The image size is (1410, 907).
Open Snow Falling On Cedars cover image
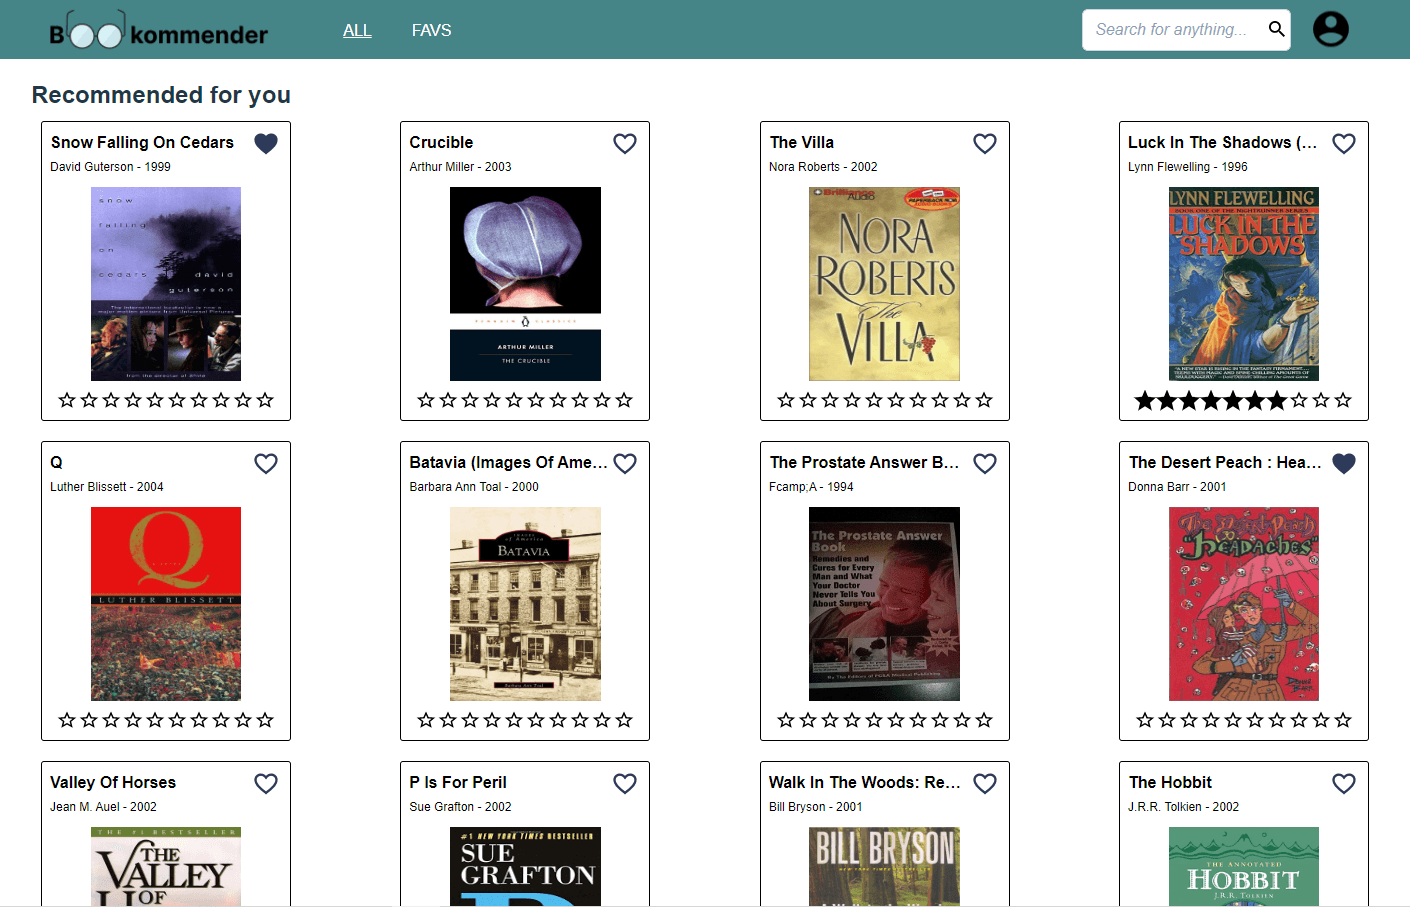pyautogui.click(x=166, y=284)
